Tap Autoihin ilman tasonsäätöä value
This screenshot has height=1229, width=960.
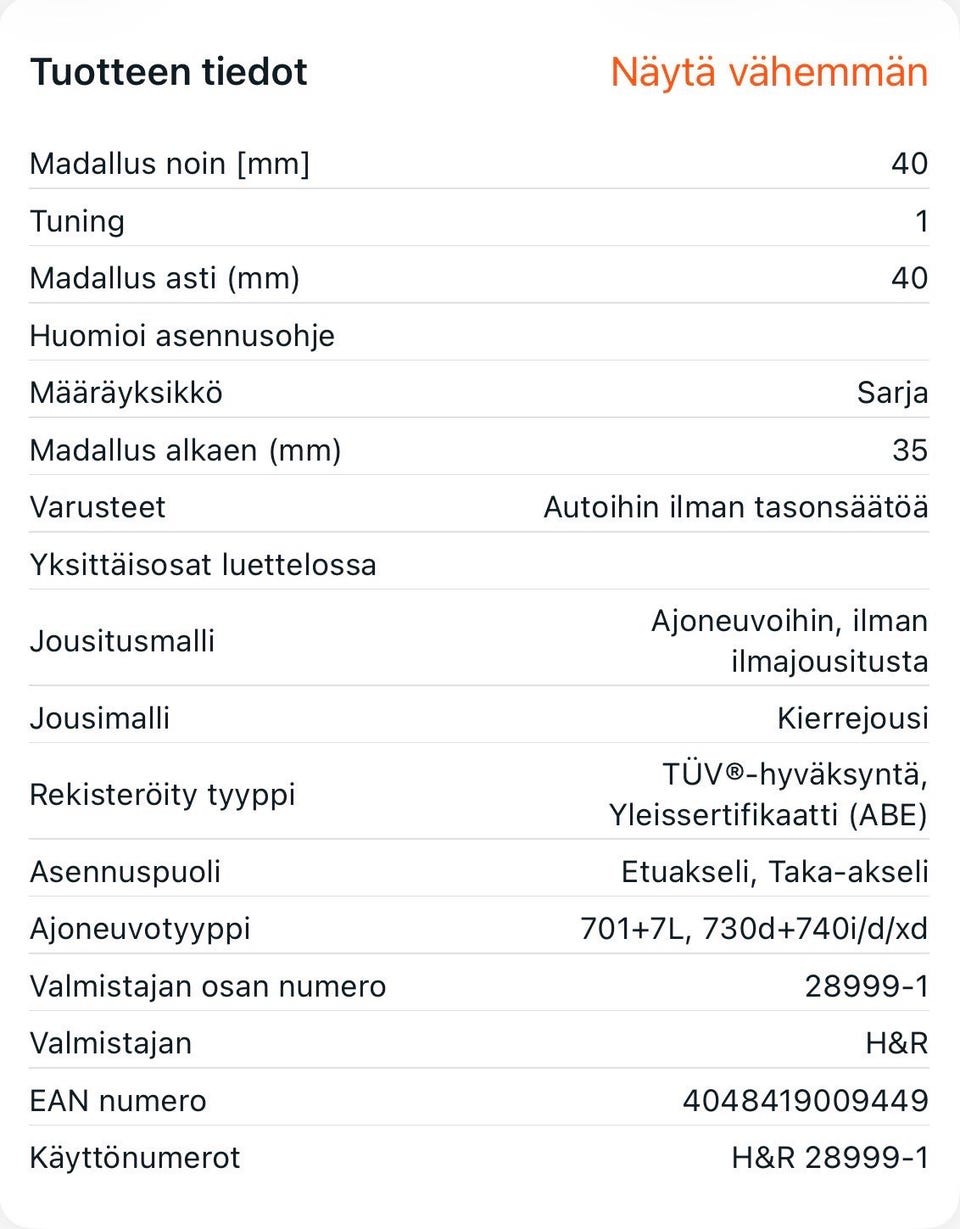(x=736, y=507)
